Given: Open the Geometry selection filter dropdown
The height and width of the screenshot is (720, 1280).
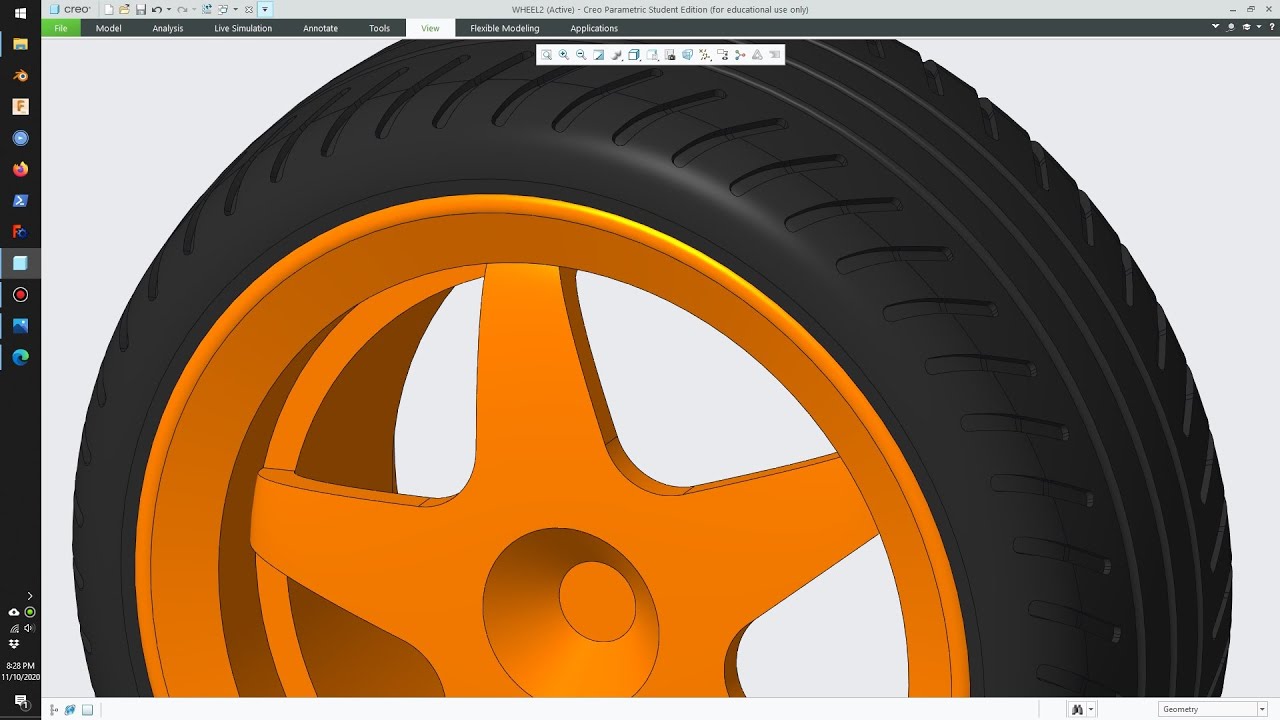Looking at the screenshot, I should pyautogui.click(x=1213, y=709).
